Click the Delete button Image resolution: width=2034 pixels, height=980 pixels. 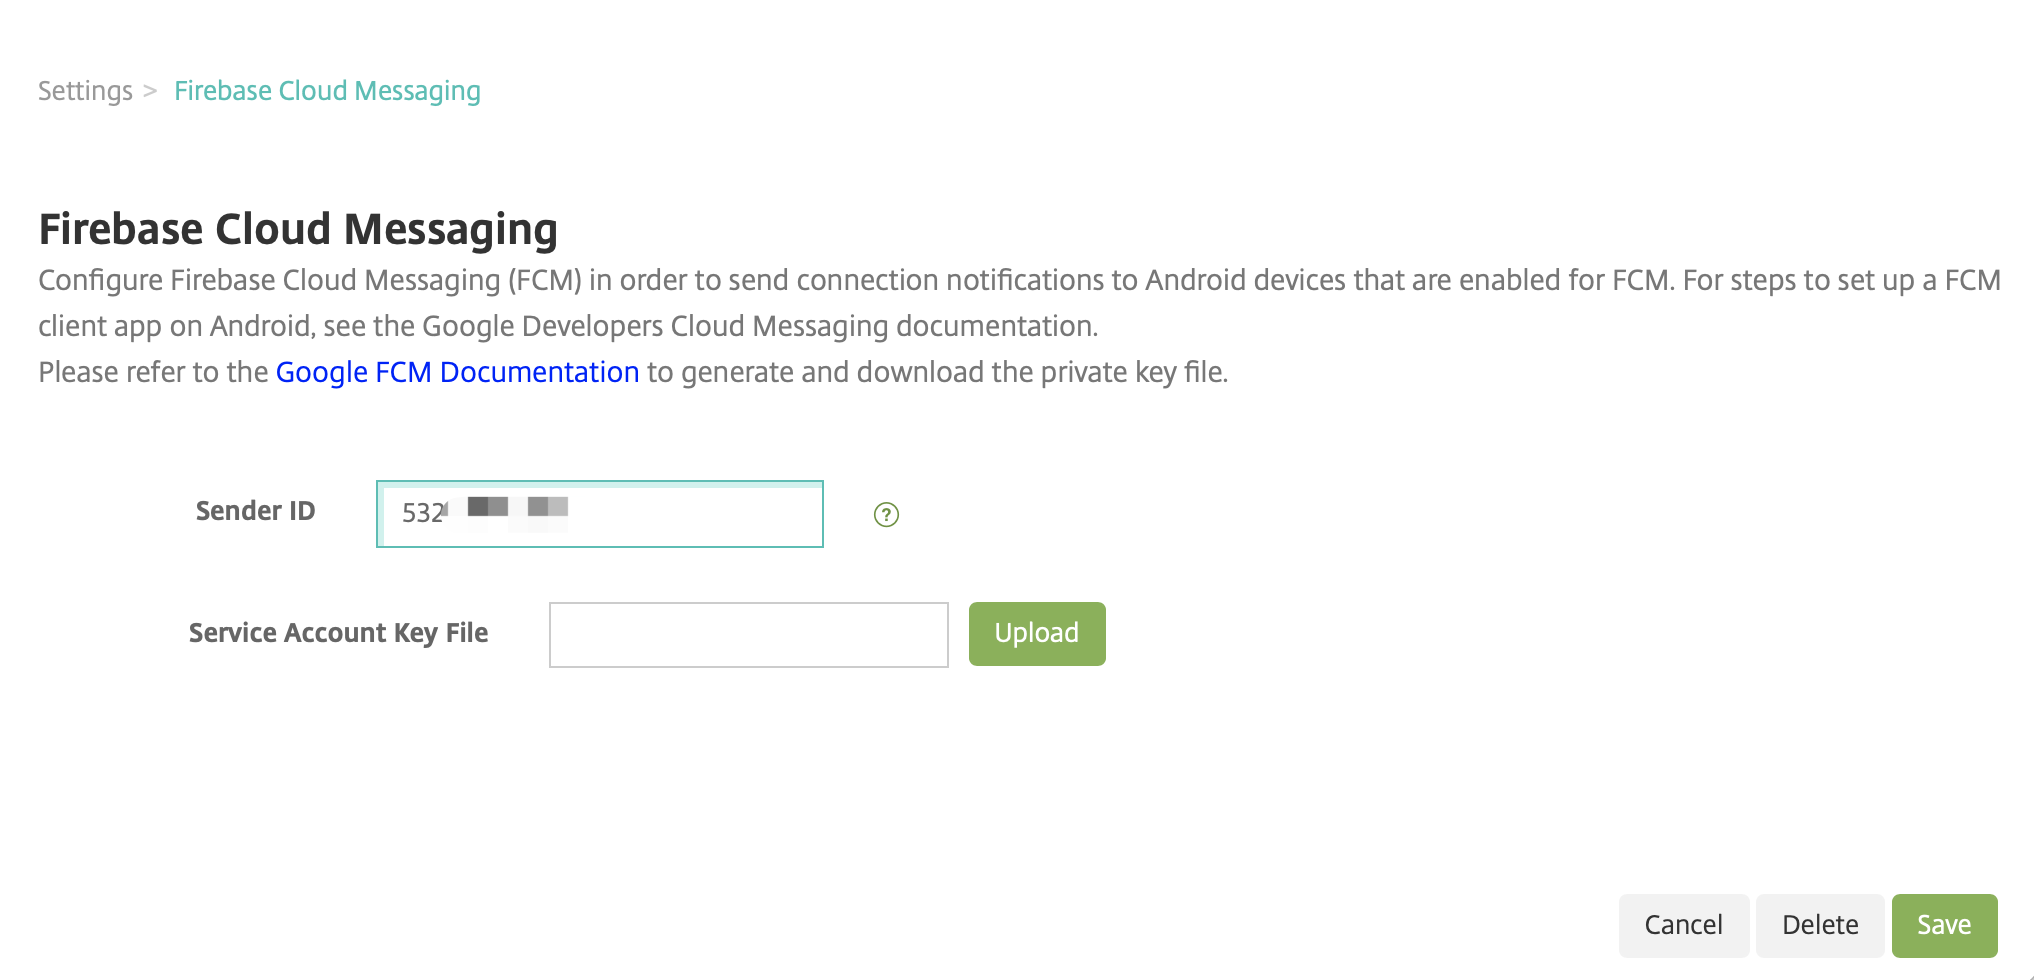point(1820,925)
